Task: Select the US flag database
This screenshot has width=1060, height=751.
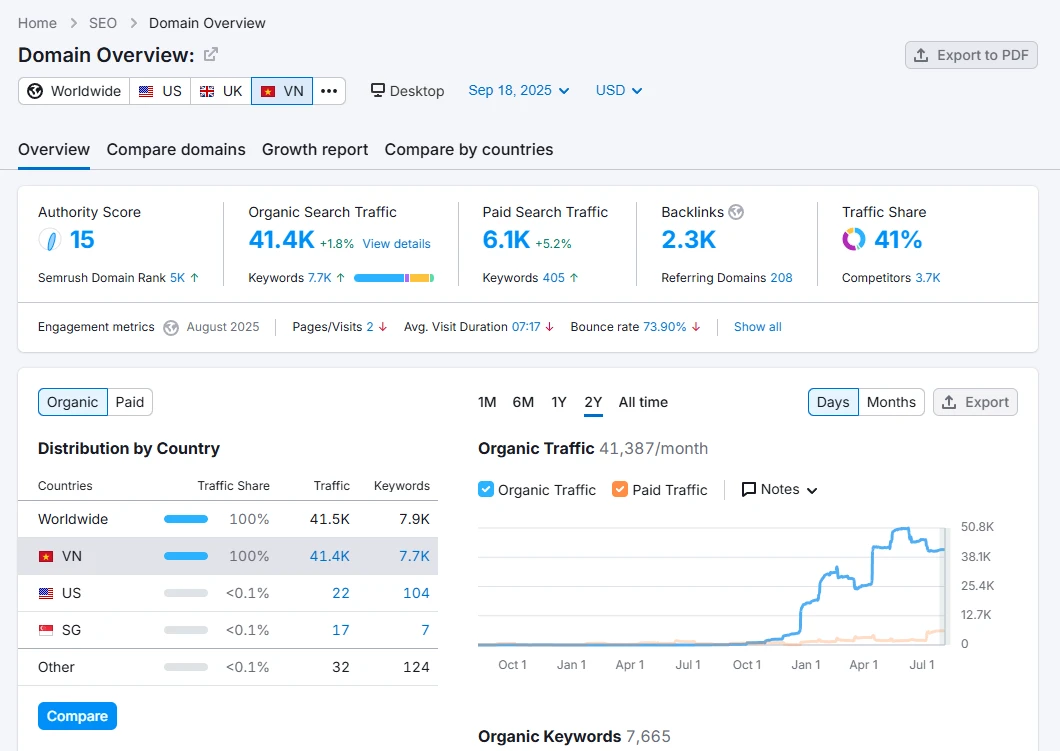Action: click(160, 91)
